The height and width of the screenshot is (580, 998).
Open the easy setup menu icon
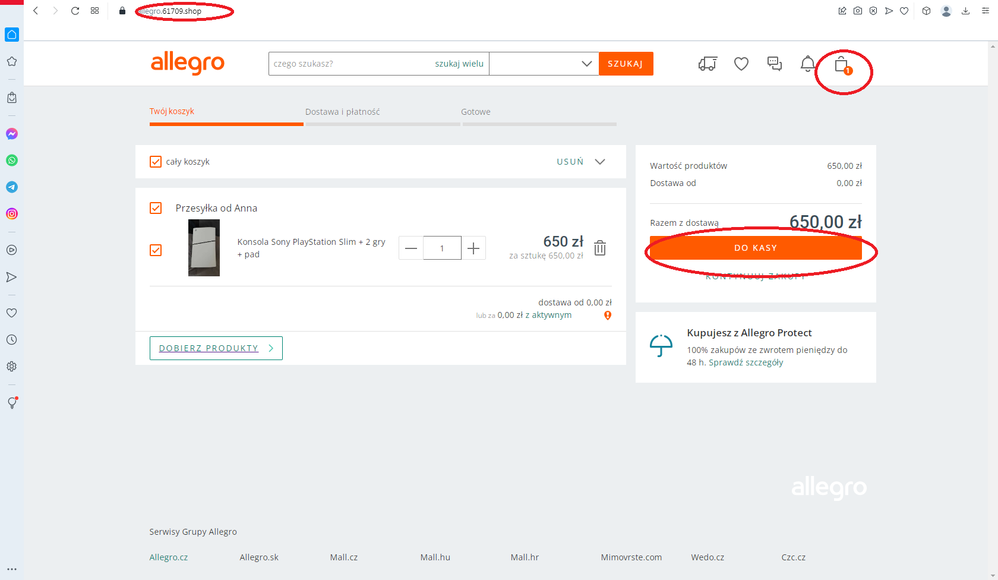click(x=985, y=11)
